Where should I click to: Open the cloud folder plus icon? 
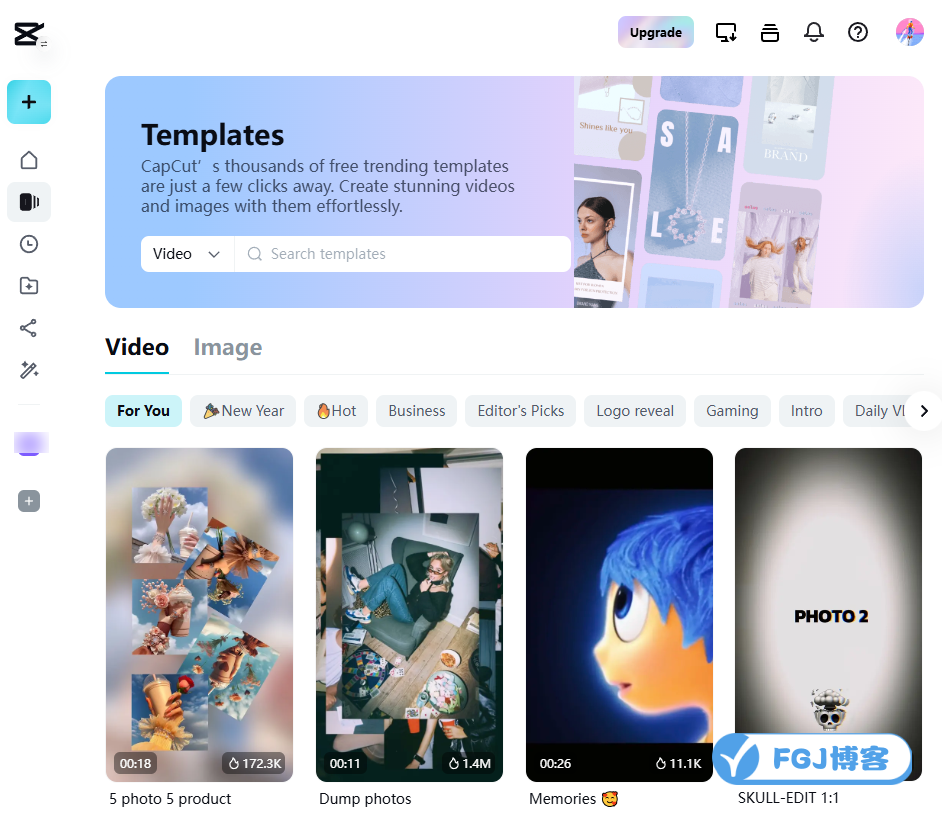pos(29,286)
